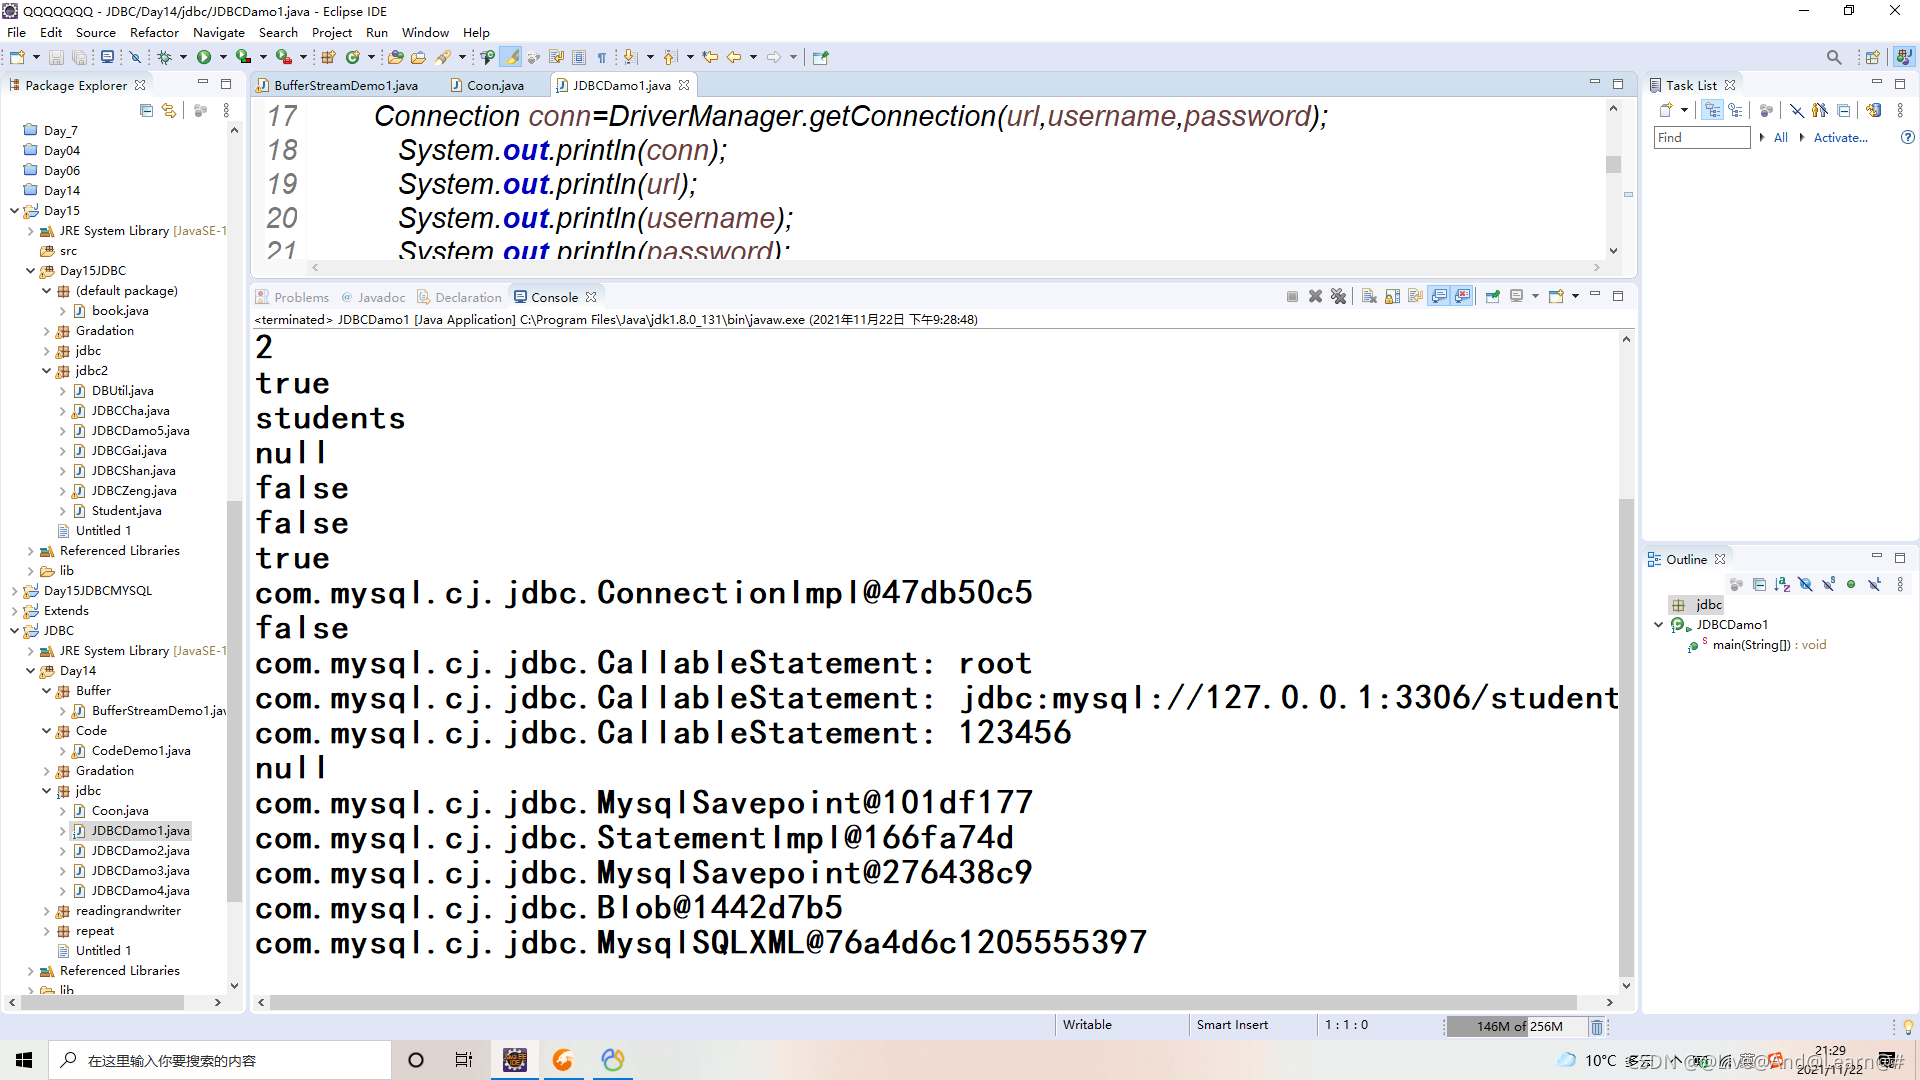Click Remove All Terminated Launches icon
1920x1080 pixels.
coord(1339,296)
